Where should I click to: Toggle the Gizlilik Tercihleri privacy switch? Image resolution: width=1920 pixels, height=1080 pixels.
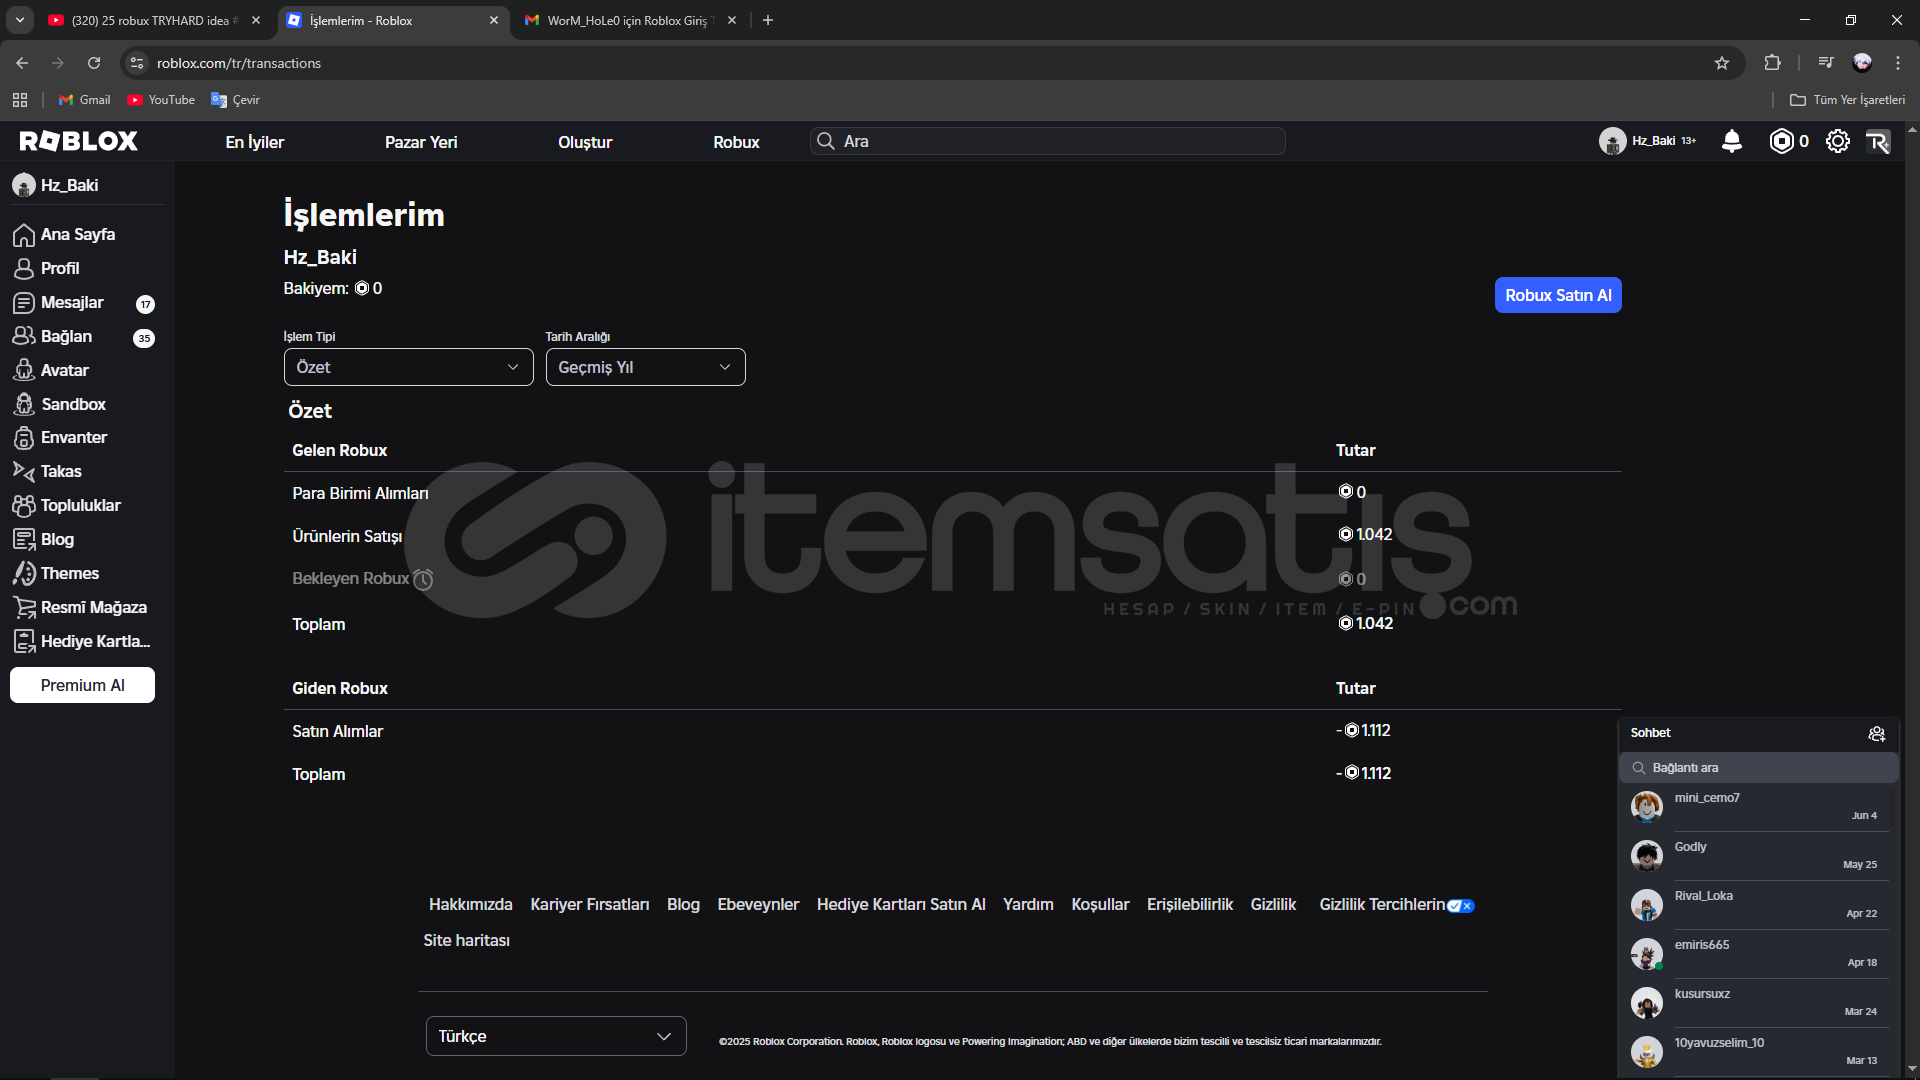1461,906
